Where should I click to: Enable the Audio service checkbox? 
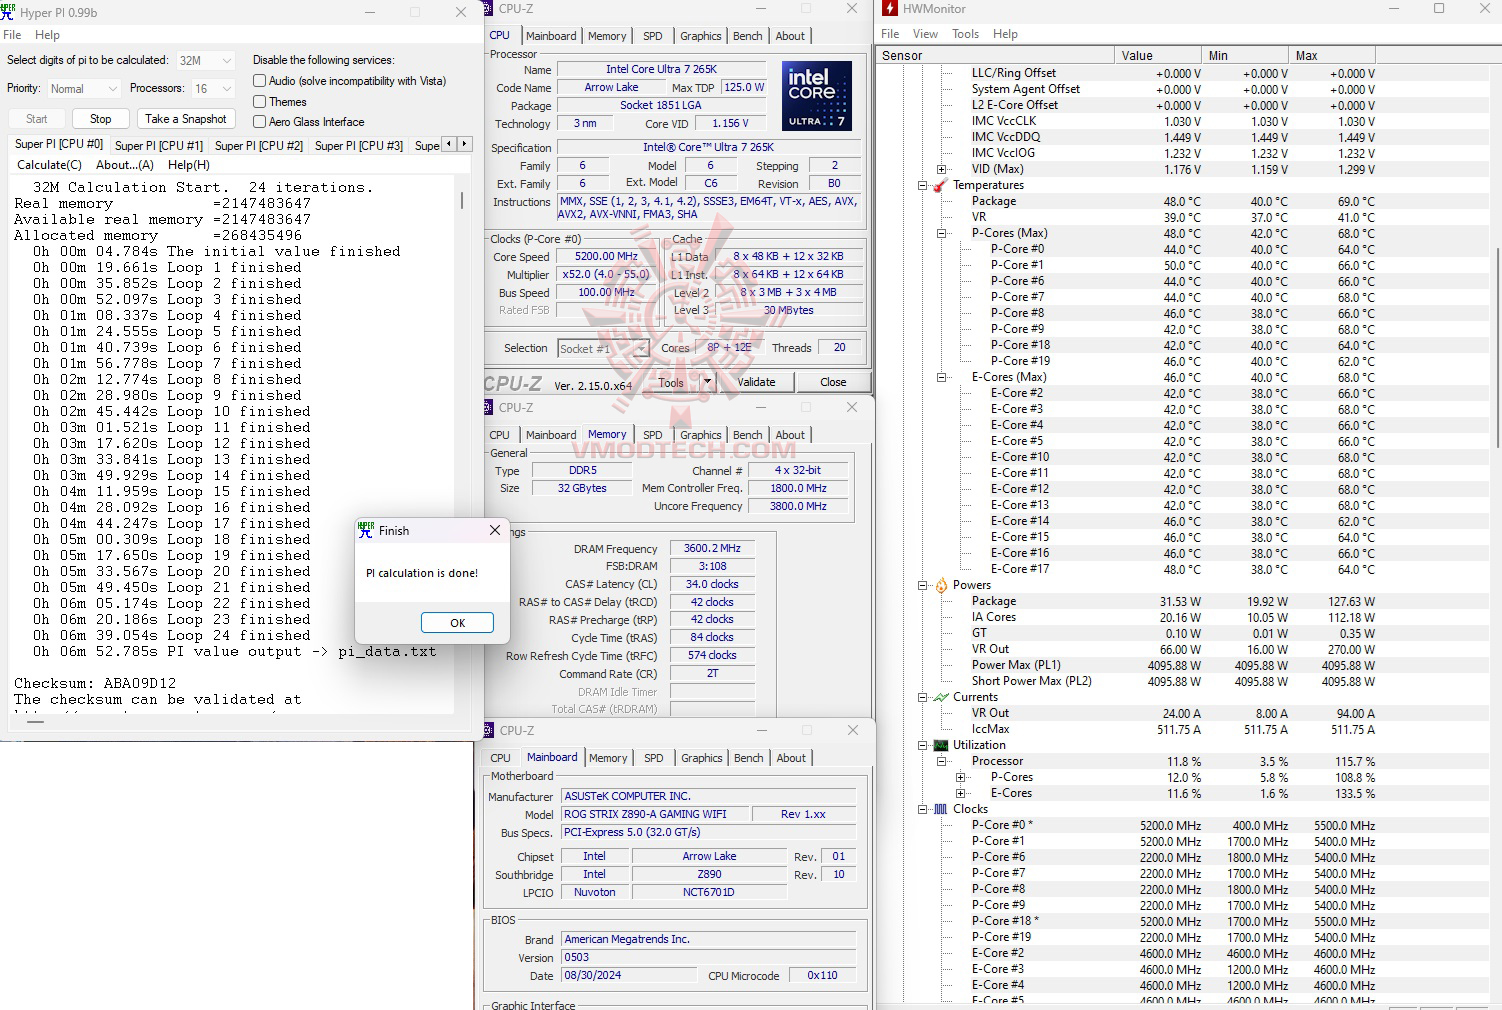[259, 81]
